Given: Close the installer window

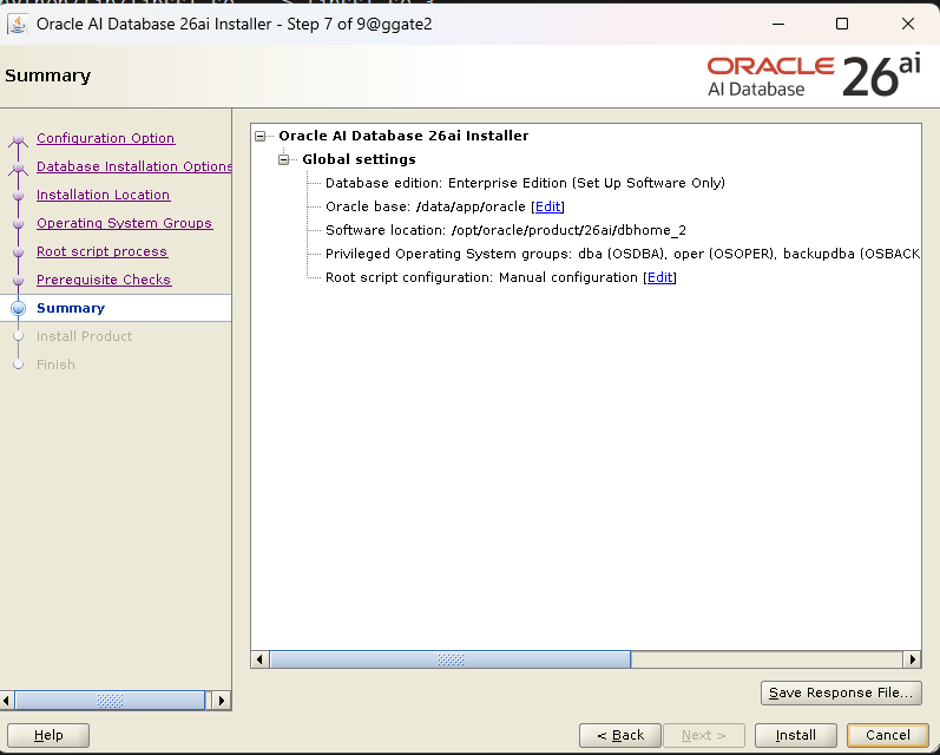Looking at the screenshot, I should coord(908,24).
